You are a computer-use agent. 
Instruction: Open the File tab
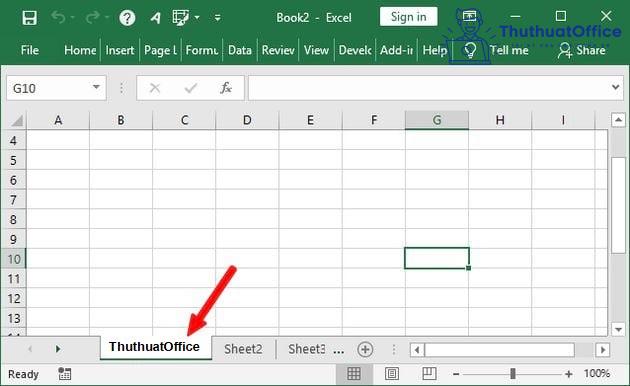point(30,50)
